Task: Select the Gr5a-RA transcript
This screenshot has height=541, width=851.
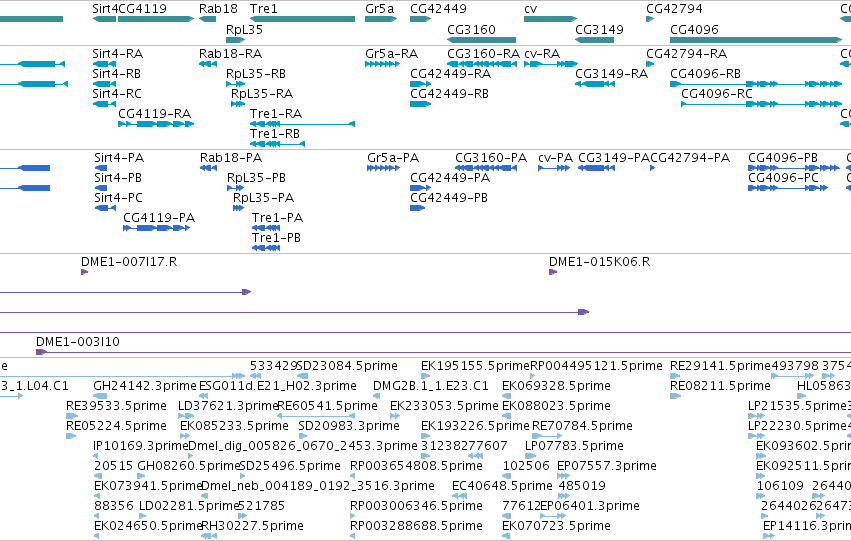Action: coord(382,64)
